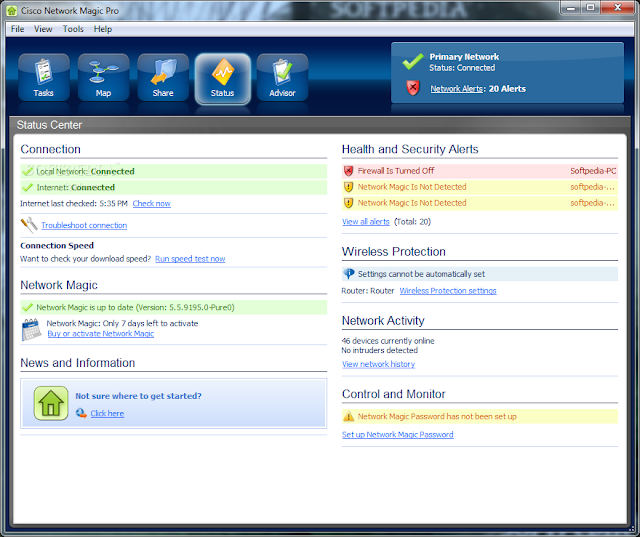Open the network Map view
640x537 pixels.
tap(104, 77)
